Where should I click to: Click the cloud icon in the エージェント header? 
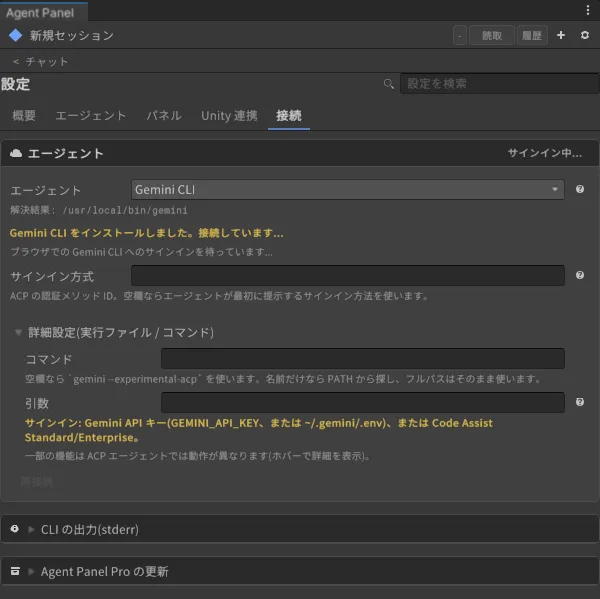[x=16, y=153]
